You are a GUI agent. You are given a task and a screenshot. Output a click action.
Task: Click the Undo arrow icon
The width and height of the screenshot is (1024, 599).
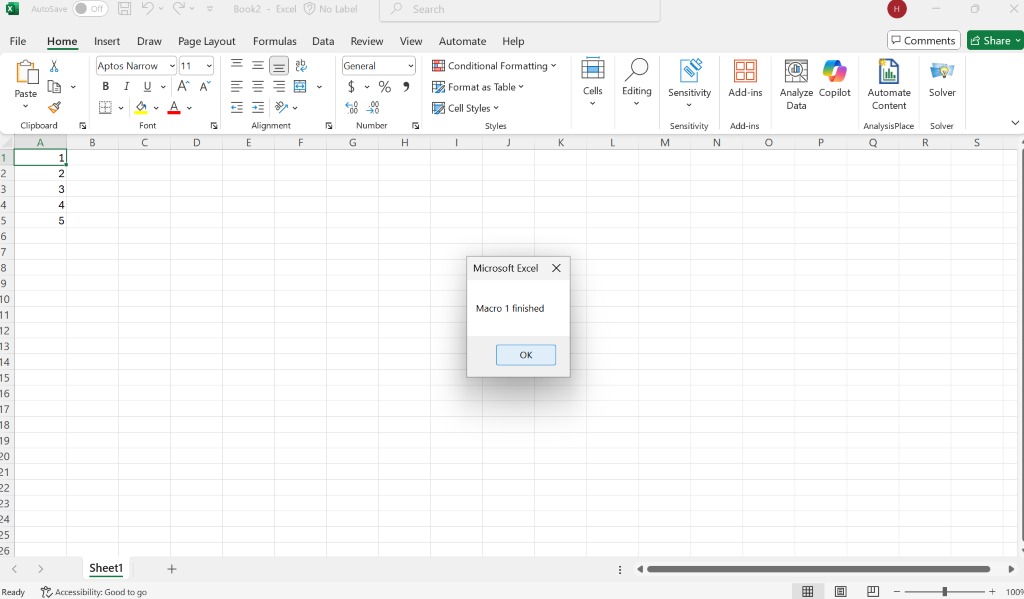coord(147,8)
